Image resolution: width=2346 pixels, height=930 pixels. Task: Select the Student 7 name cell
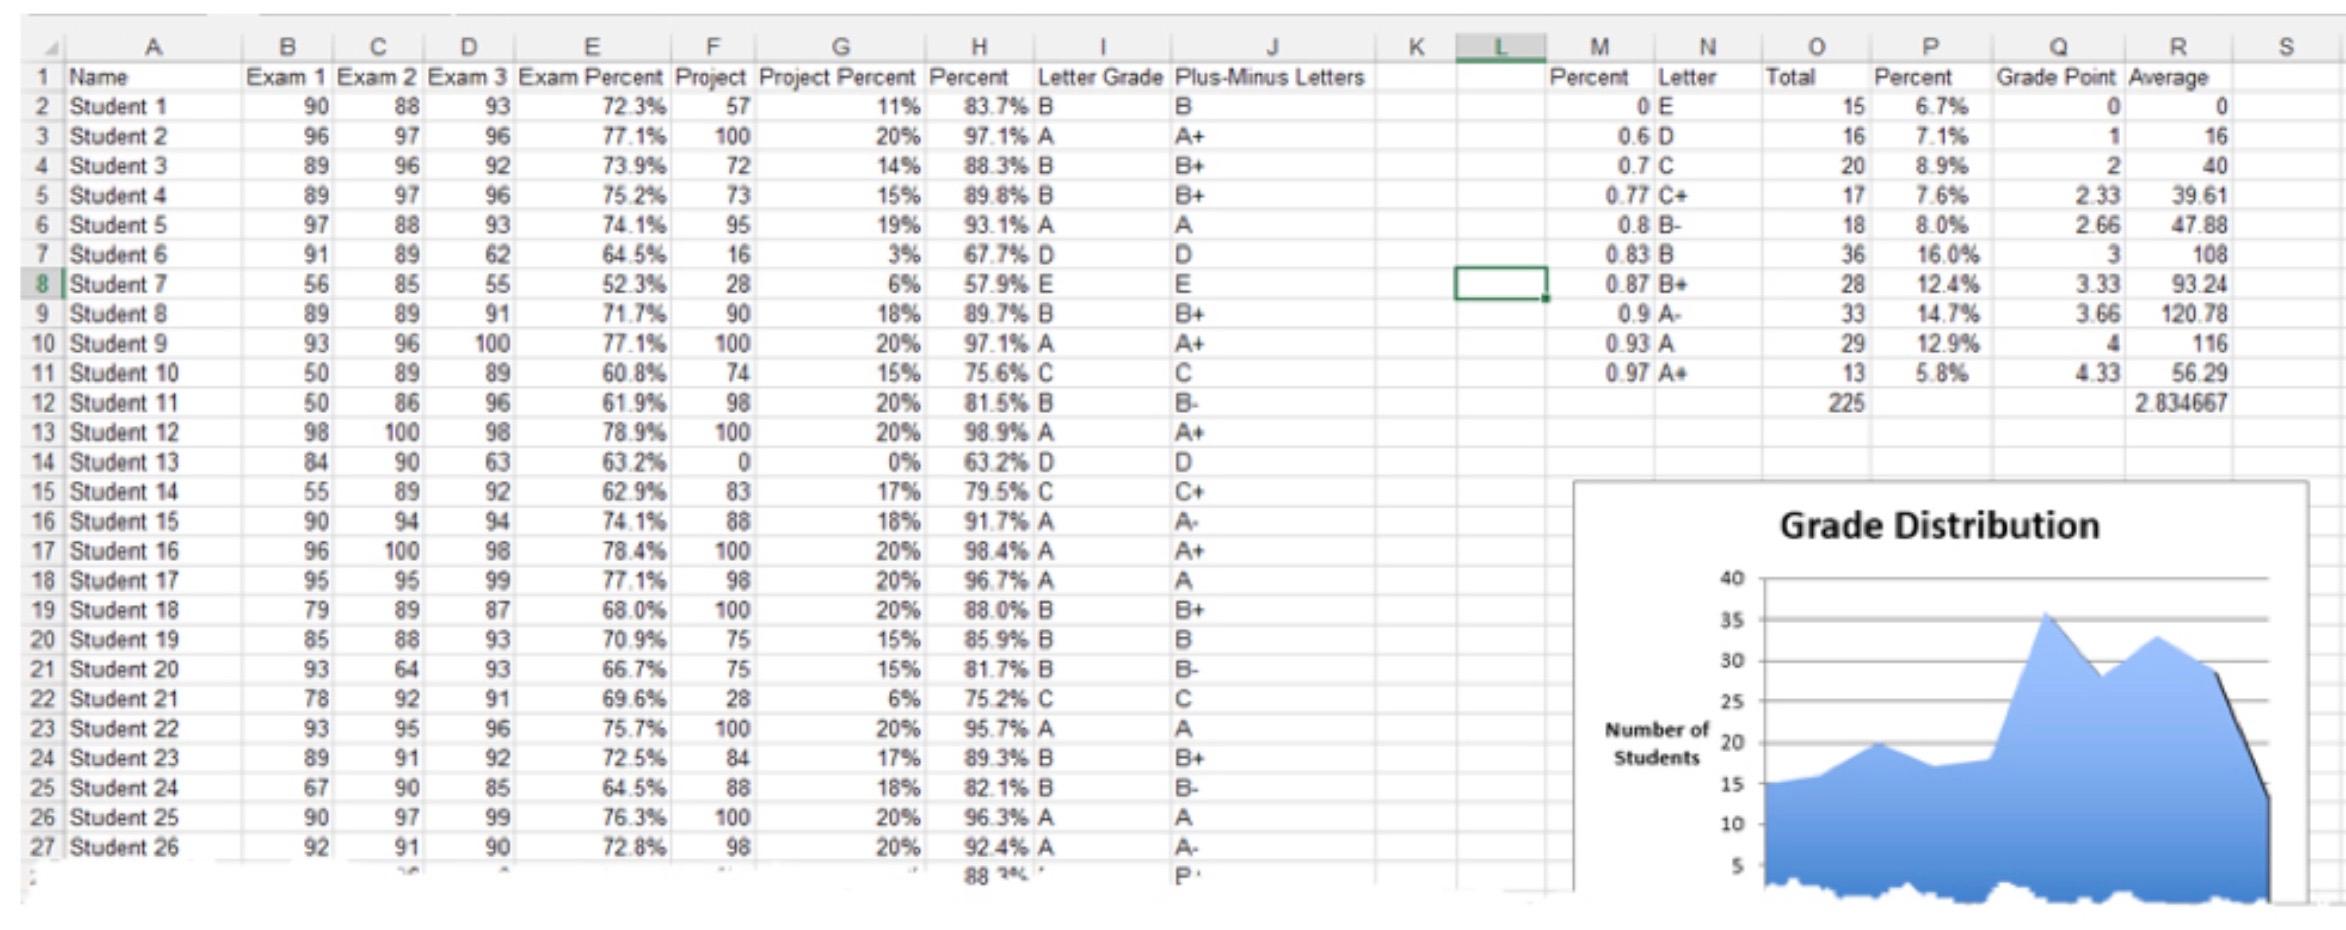click(153, 284)
